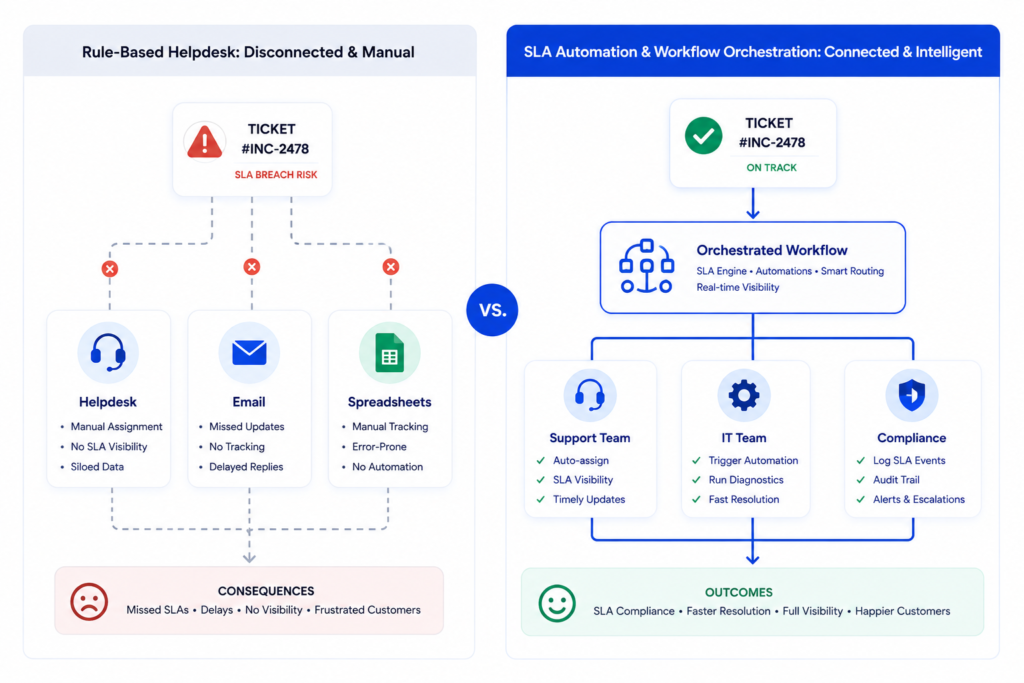Click the Helpdesk headset icon

coord(108,353)
